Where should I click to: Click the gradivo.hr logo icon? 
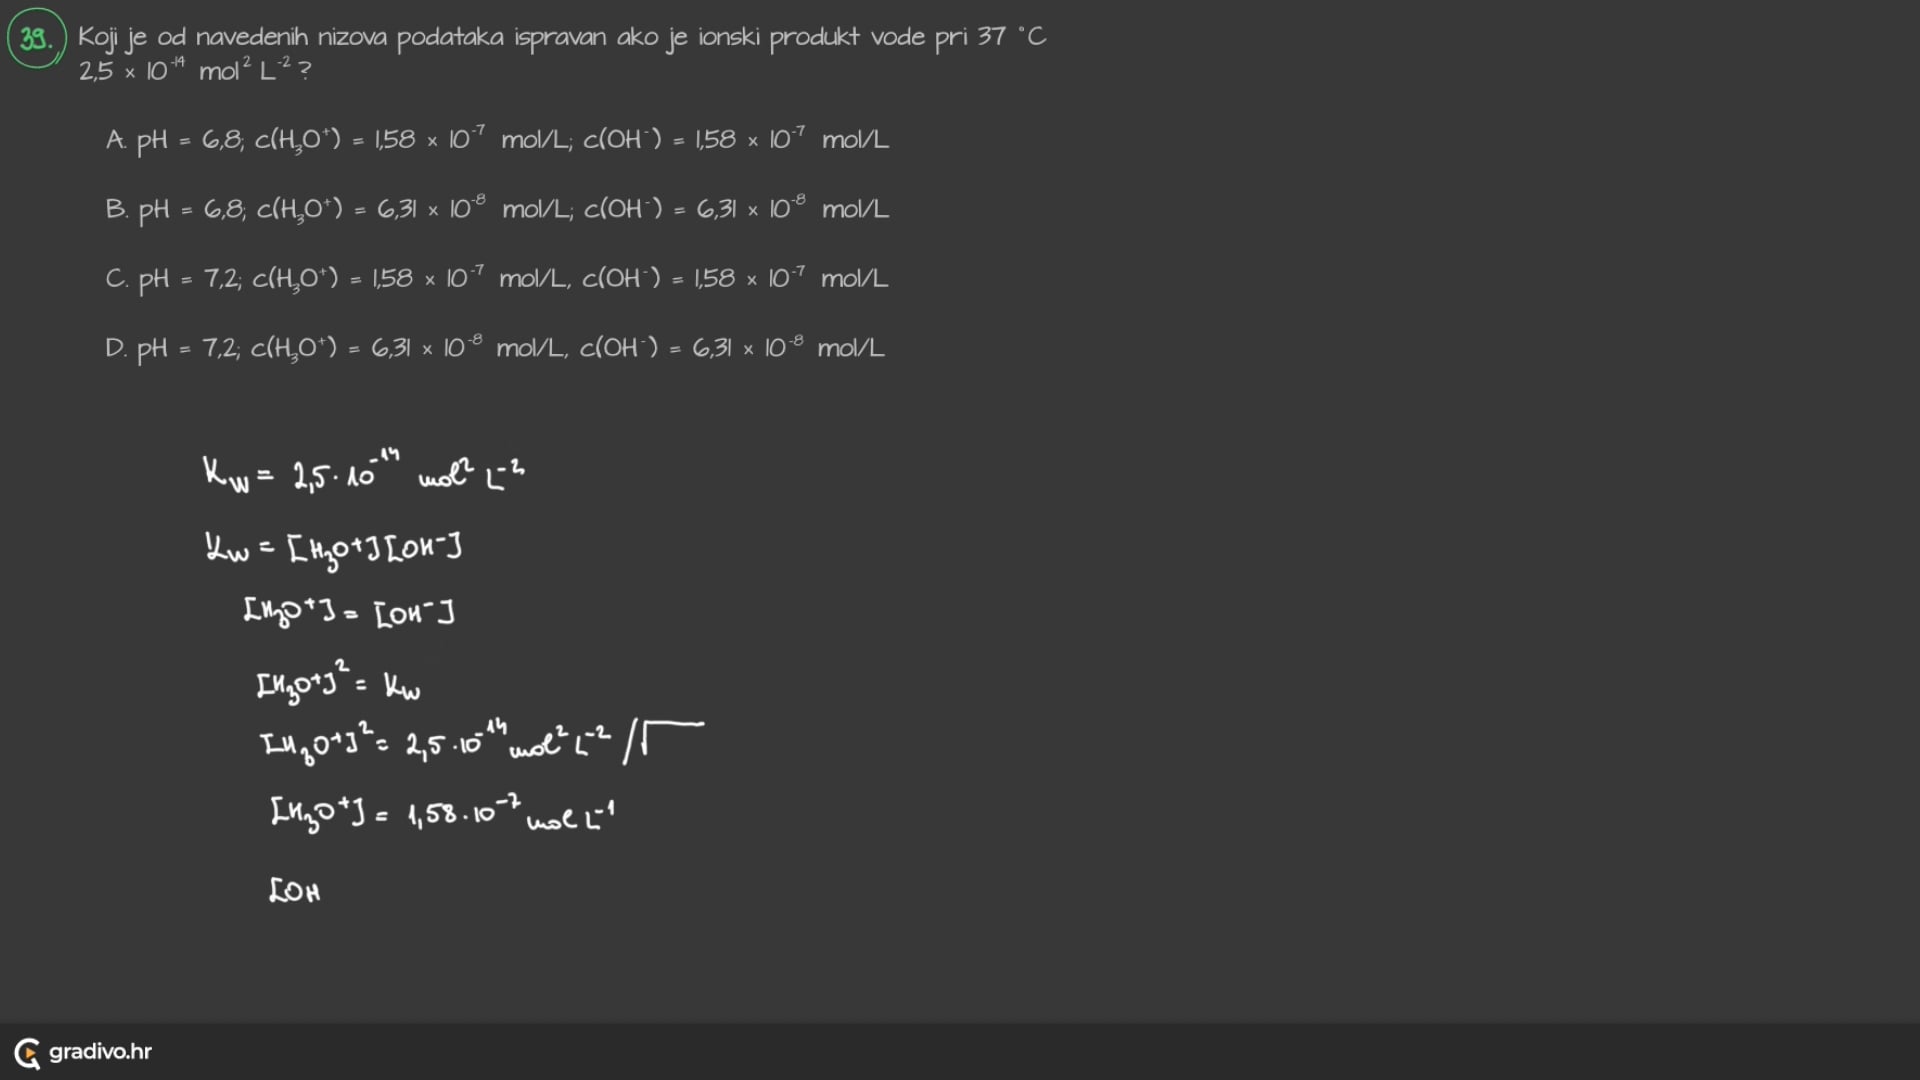coord(27,1052)
